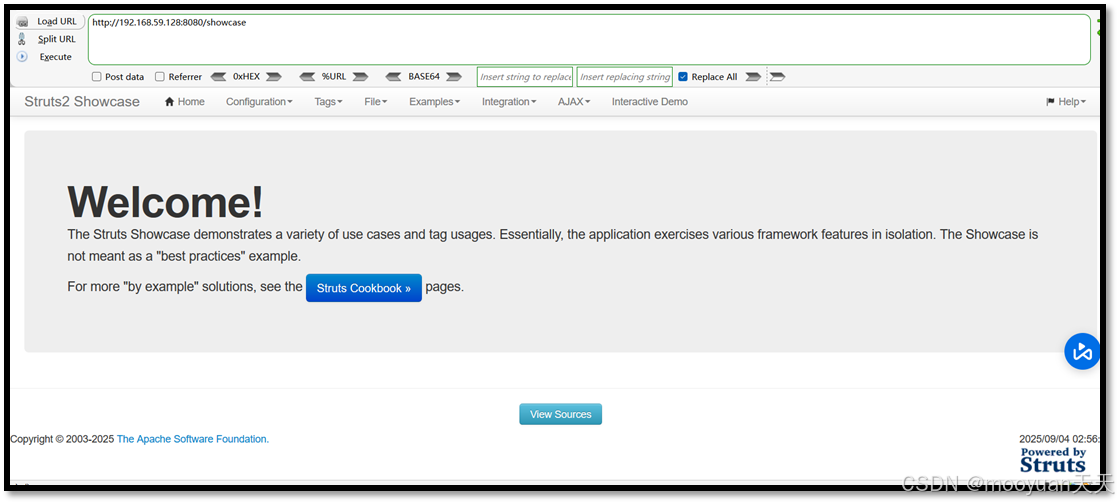Open the Integration dropdown menu
This screenshot has width=1119, height=504.
(509, 101)
